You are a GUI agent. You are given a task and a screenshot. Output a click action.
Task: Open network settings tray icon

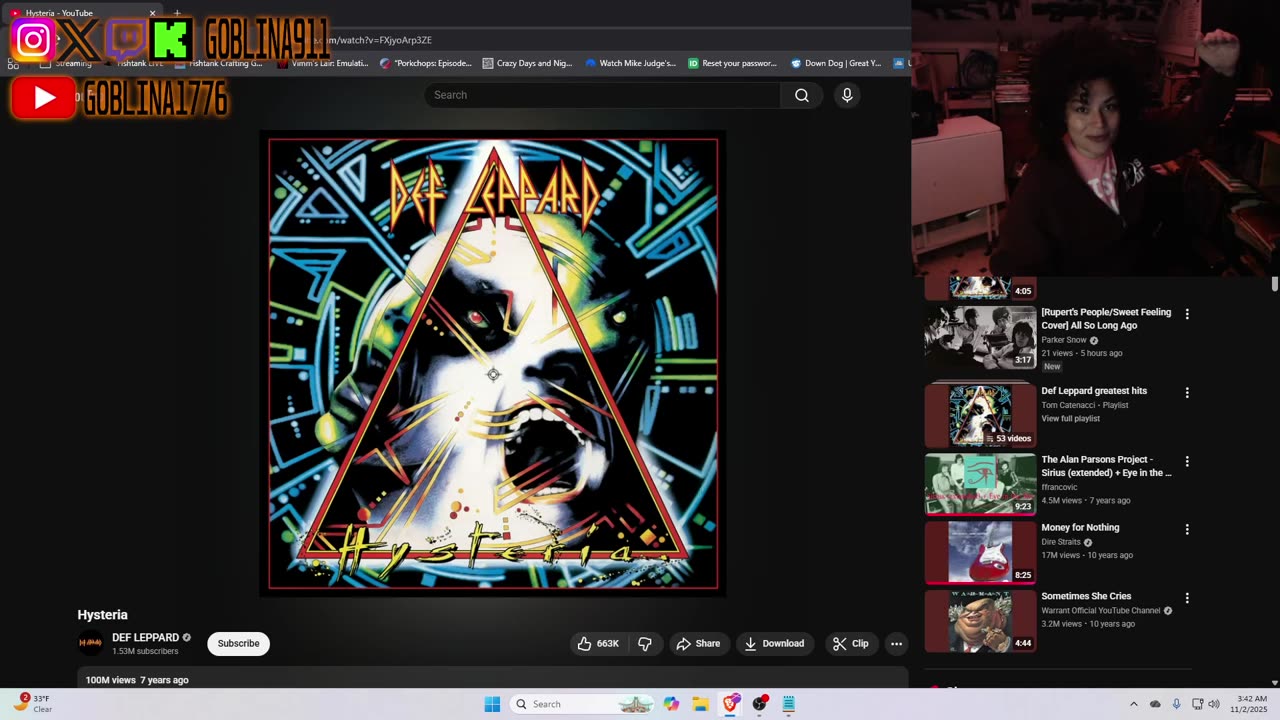click(x=1197, y=704)
